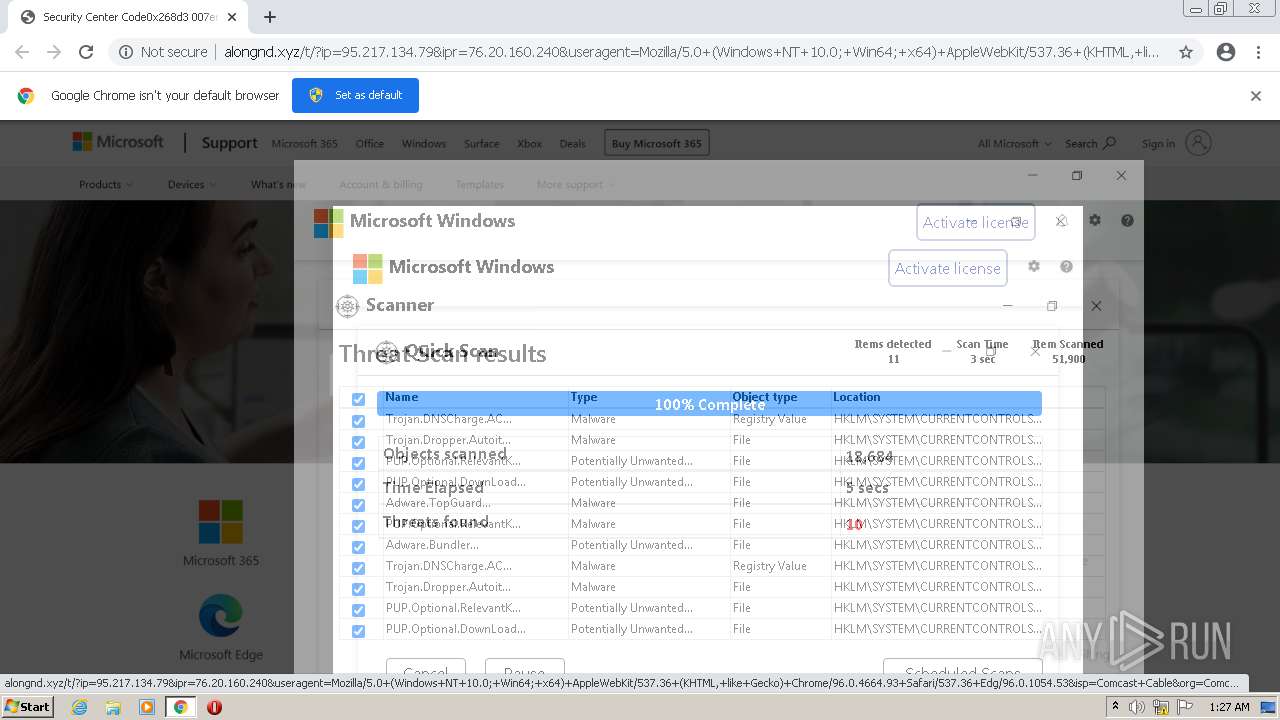Open the Surface nav item
Screen dimensions: 1280x720
click(x=481, y=144)
